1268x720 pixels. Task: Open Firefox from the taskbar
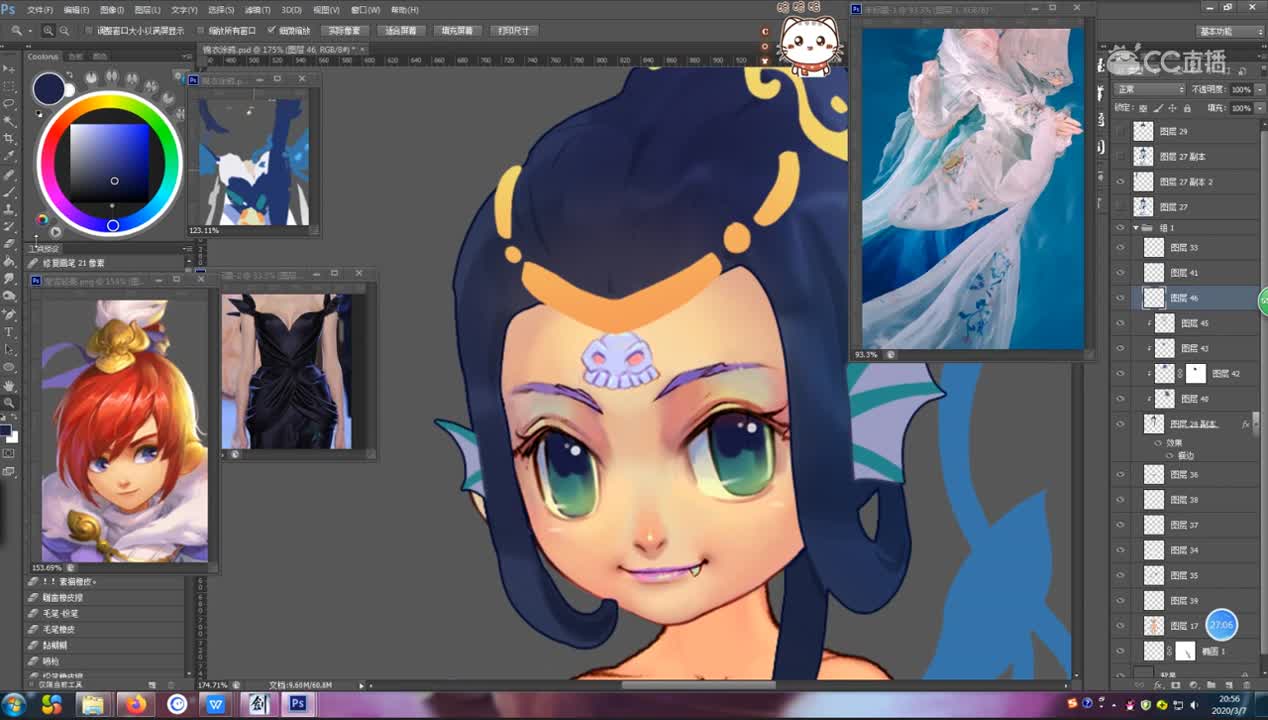click(x=135, y=704)
